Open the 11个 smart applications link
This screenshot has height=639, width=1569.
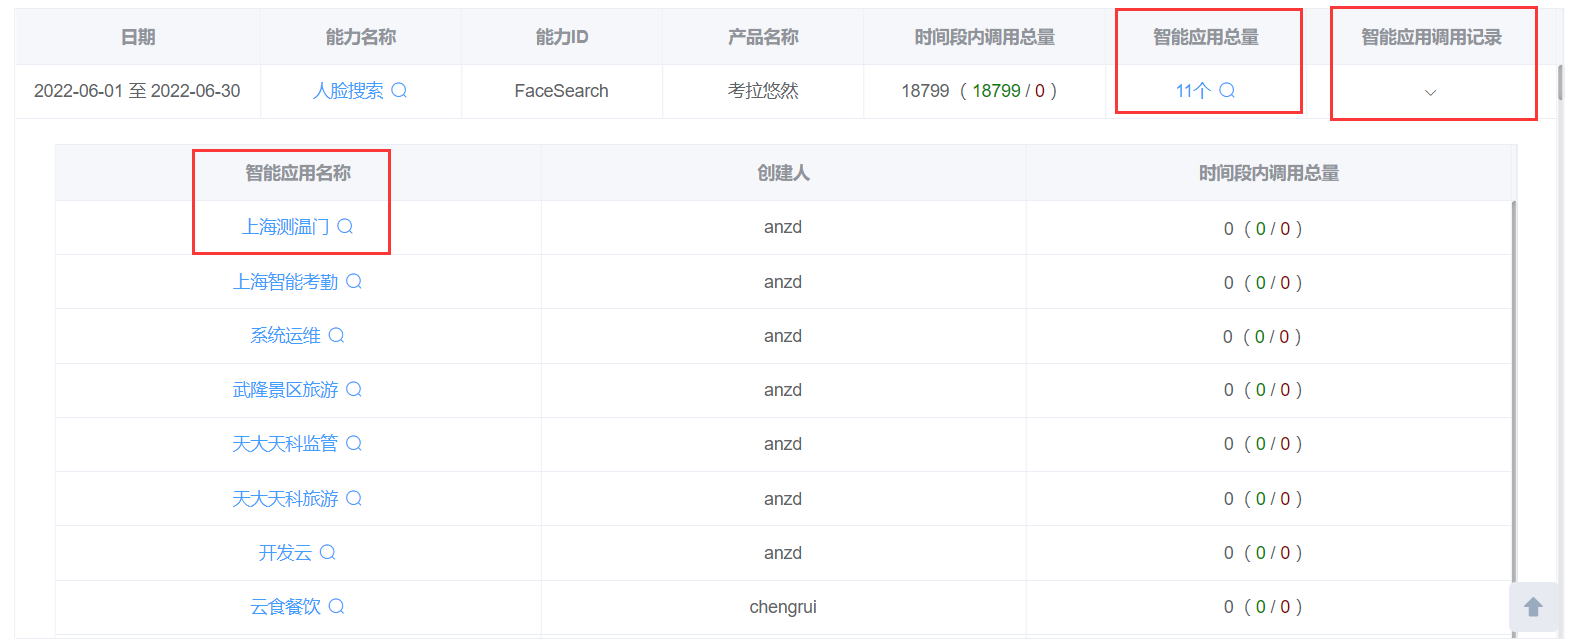pos(1193,90)
